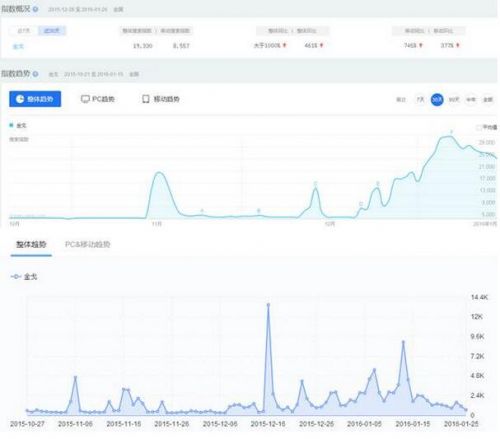Select the 90天 time range option

(454, 99)
